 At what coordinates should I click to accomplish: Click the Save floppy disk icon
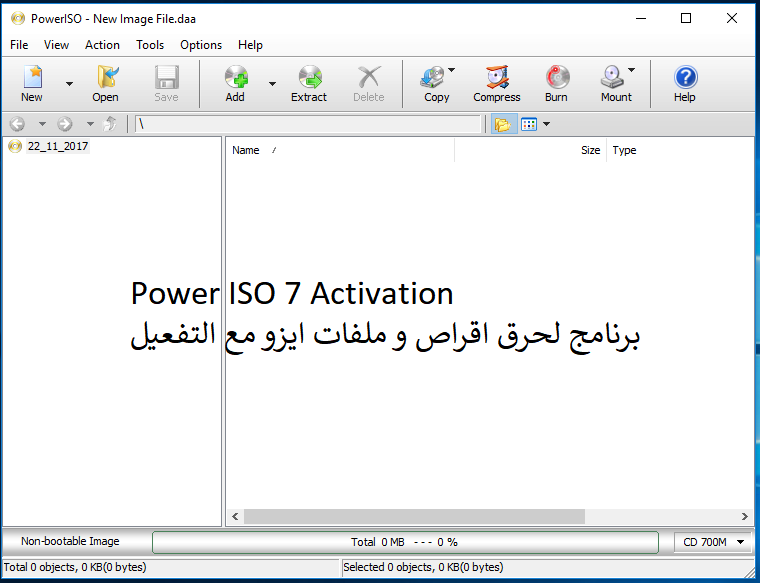tap(167, 78)
